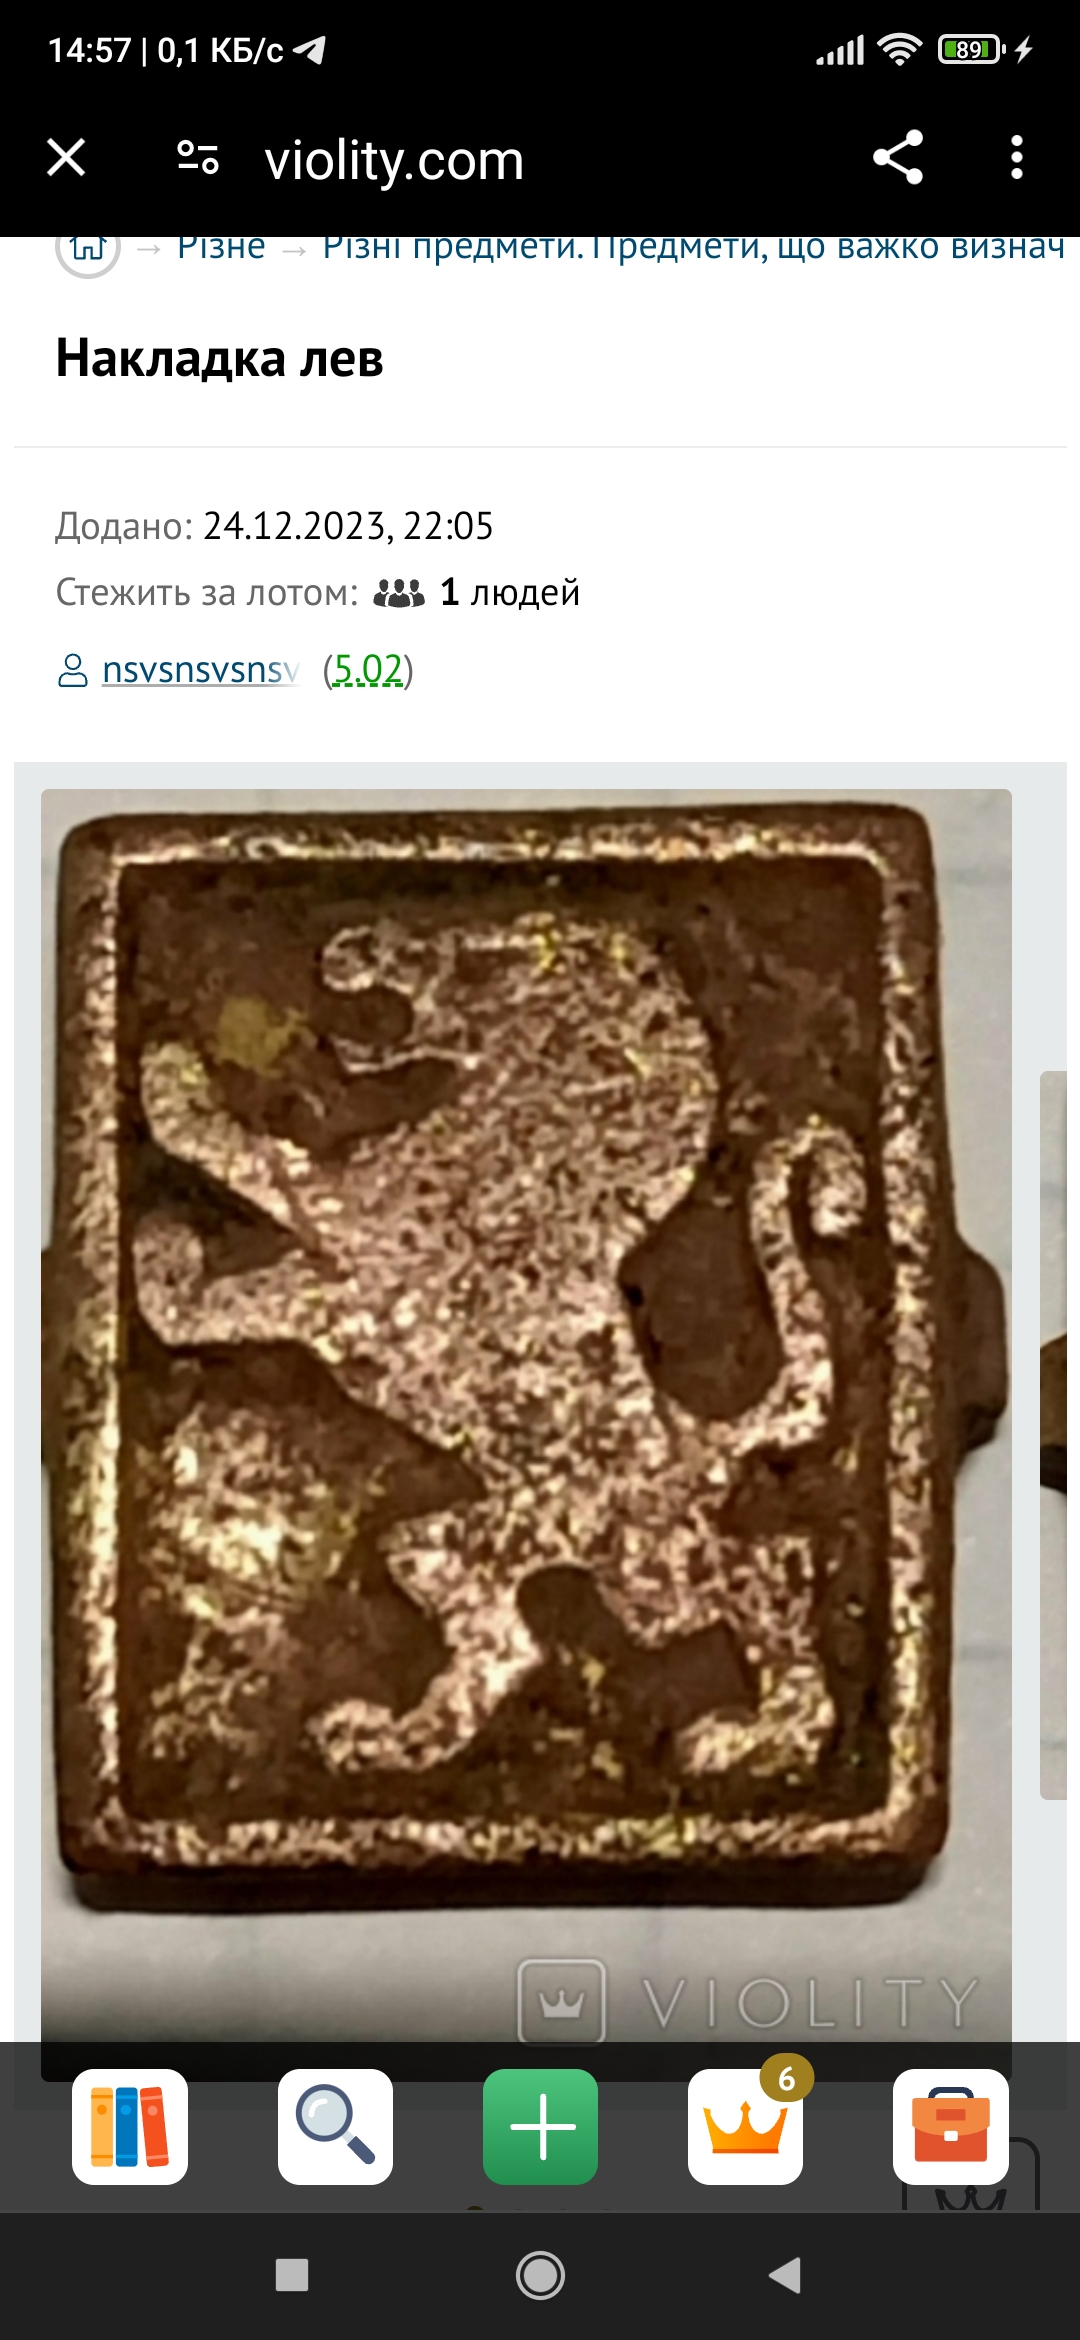Open search with magnifier icon
Viewport: 1080px width, 2340px height.
[x=335, y=2126]
